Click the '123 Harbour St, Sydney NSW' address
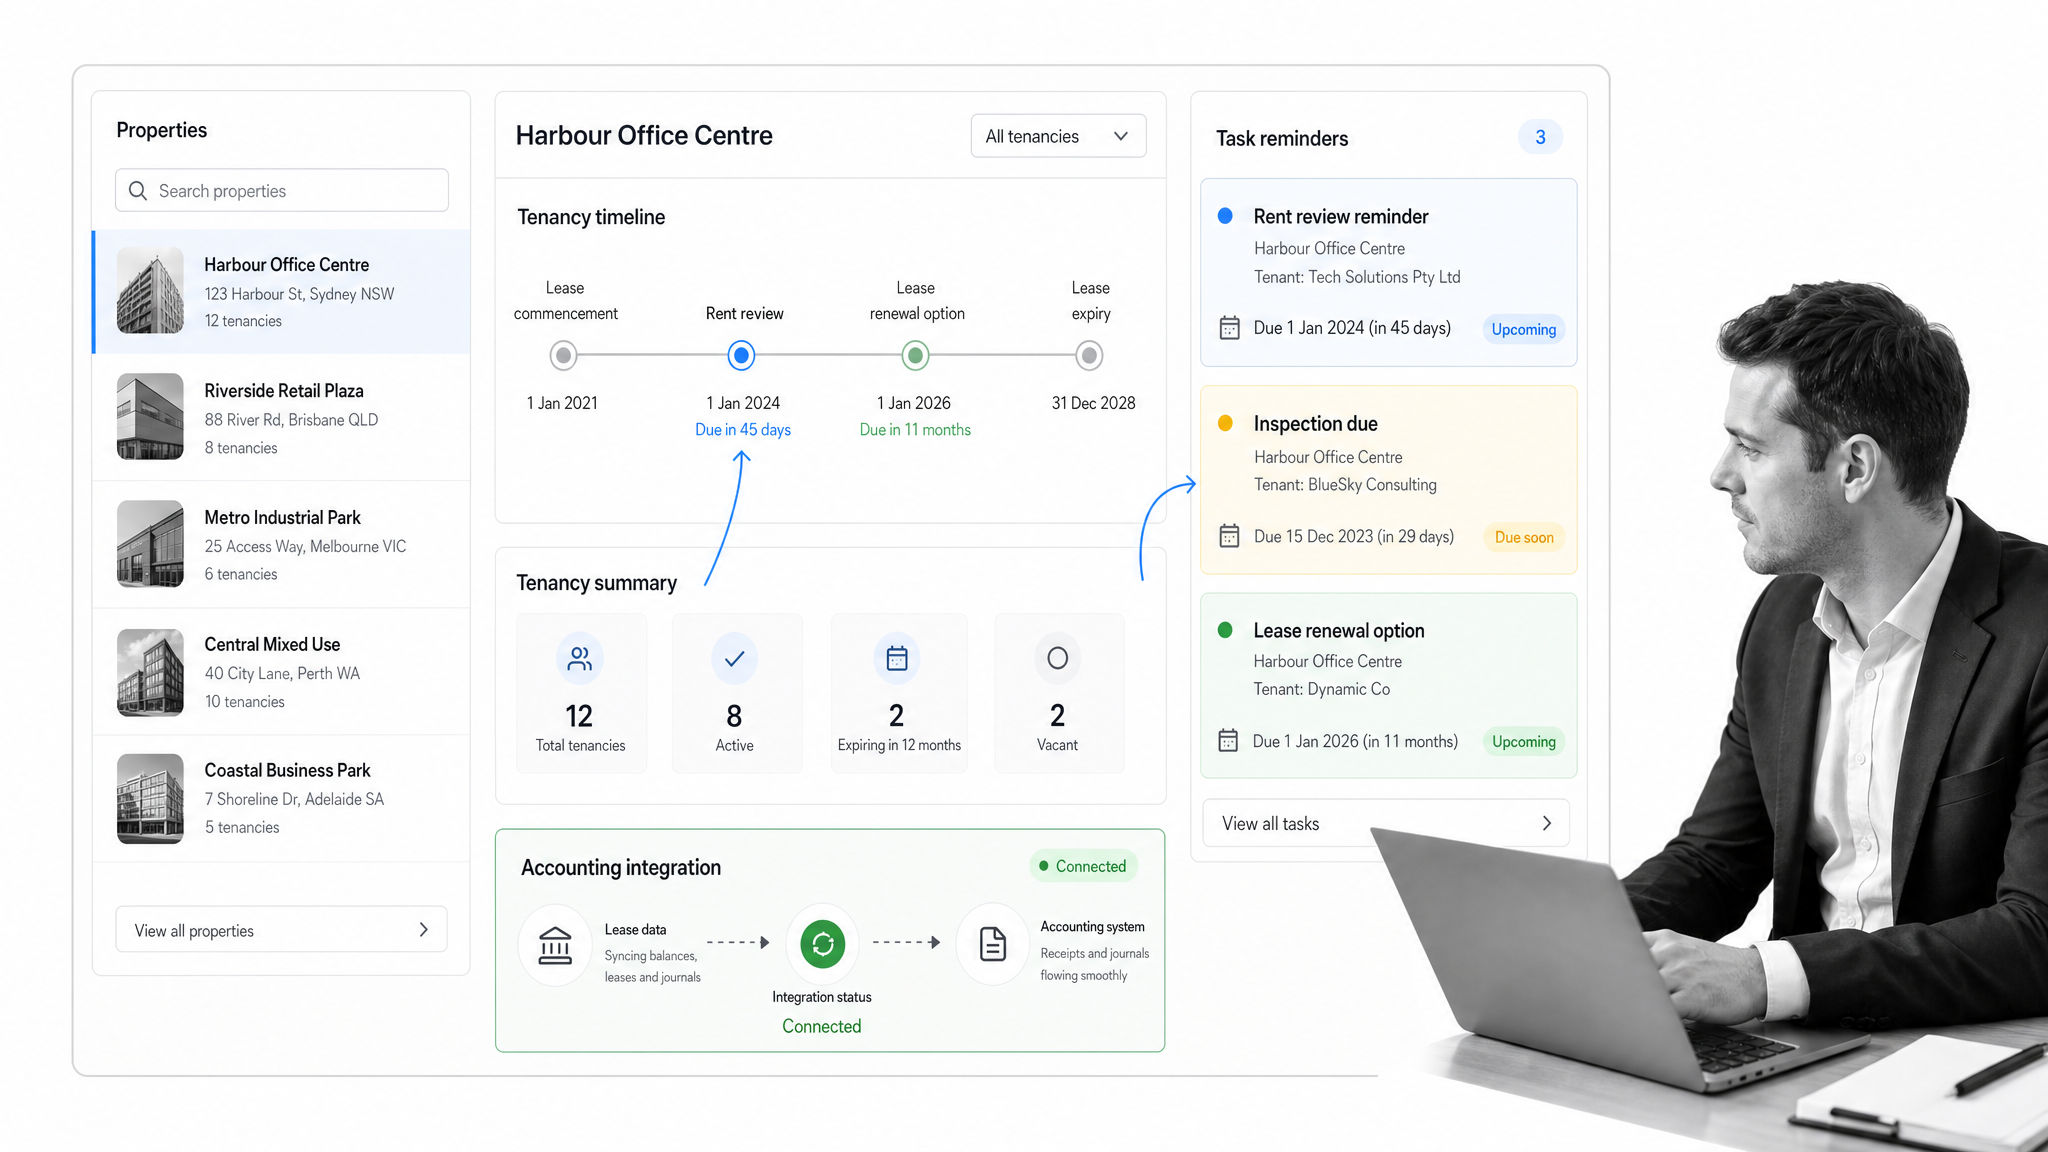 [x=299, y=294]
